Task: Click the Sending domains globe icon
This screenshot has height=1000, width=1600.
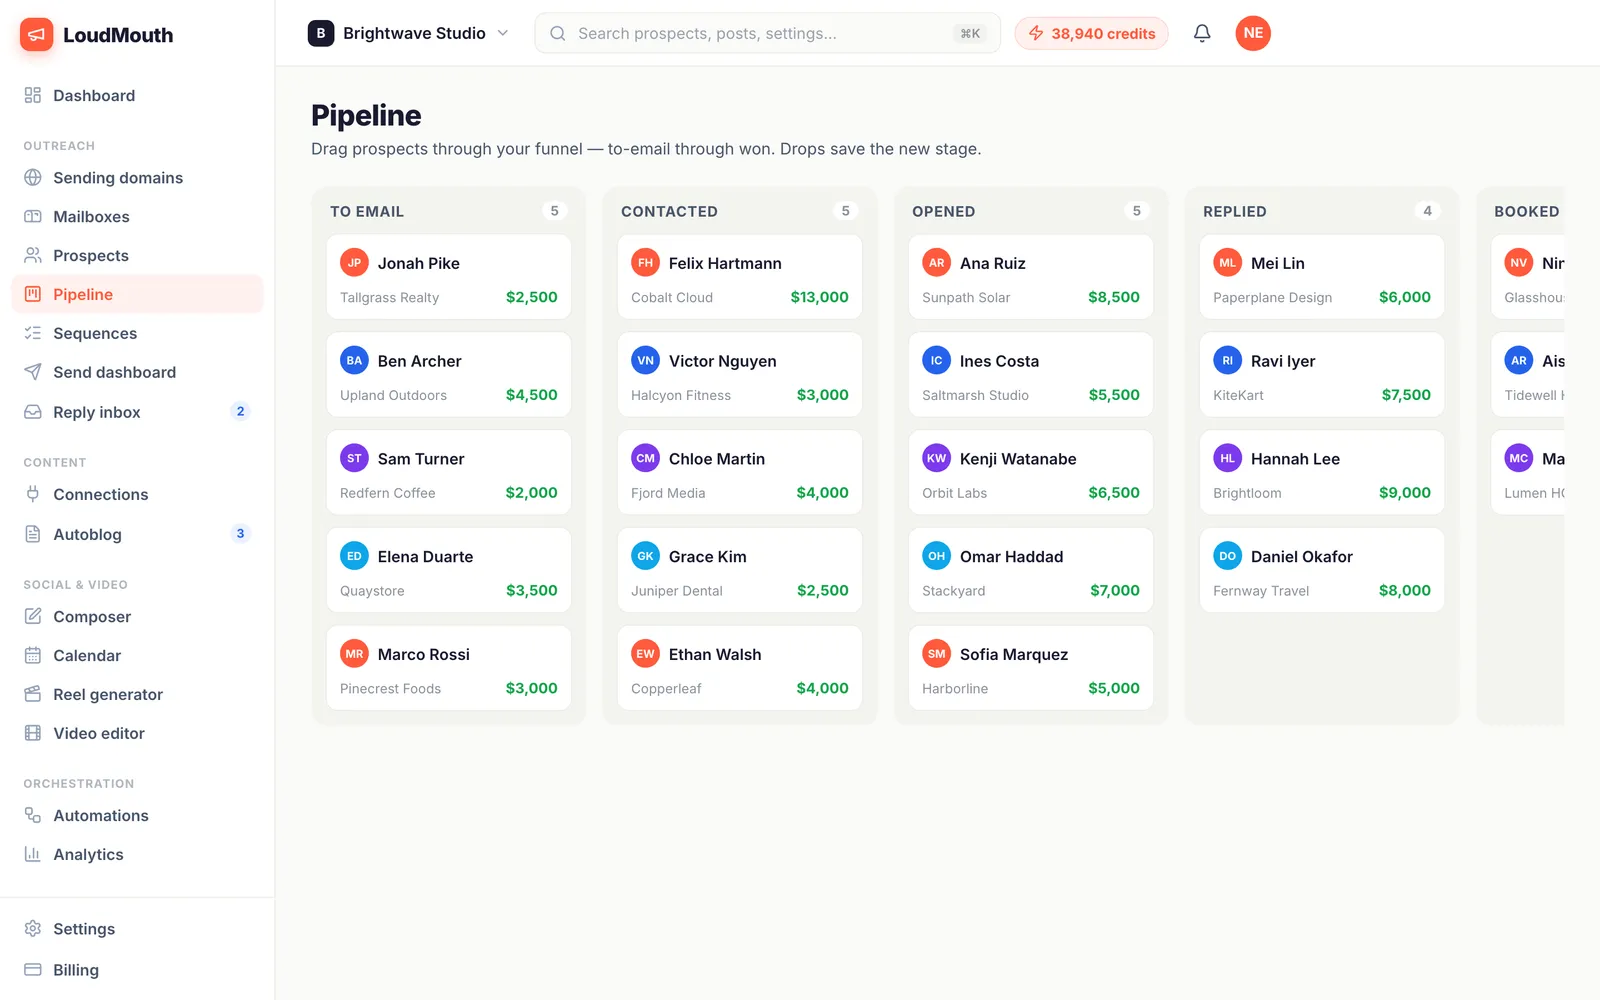Action: [33, 177]
